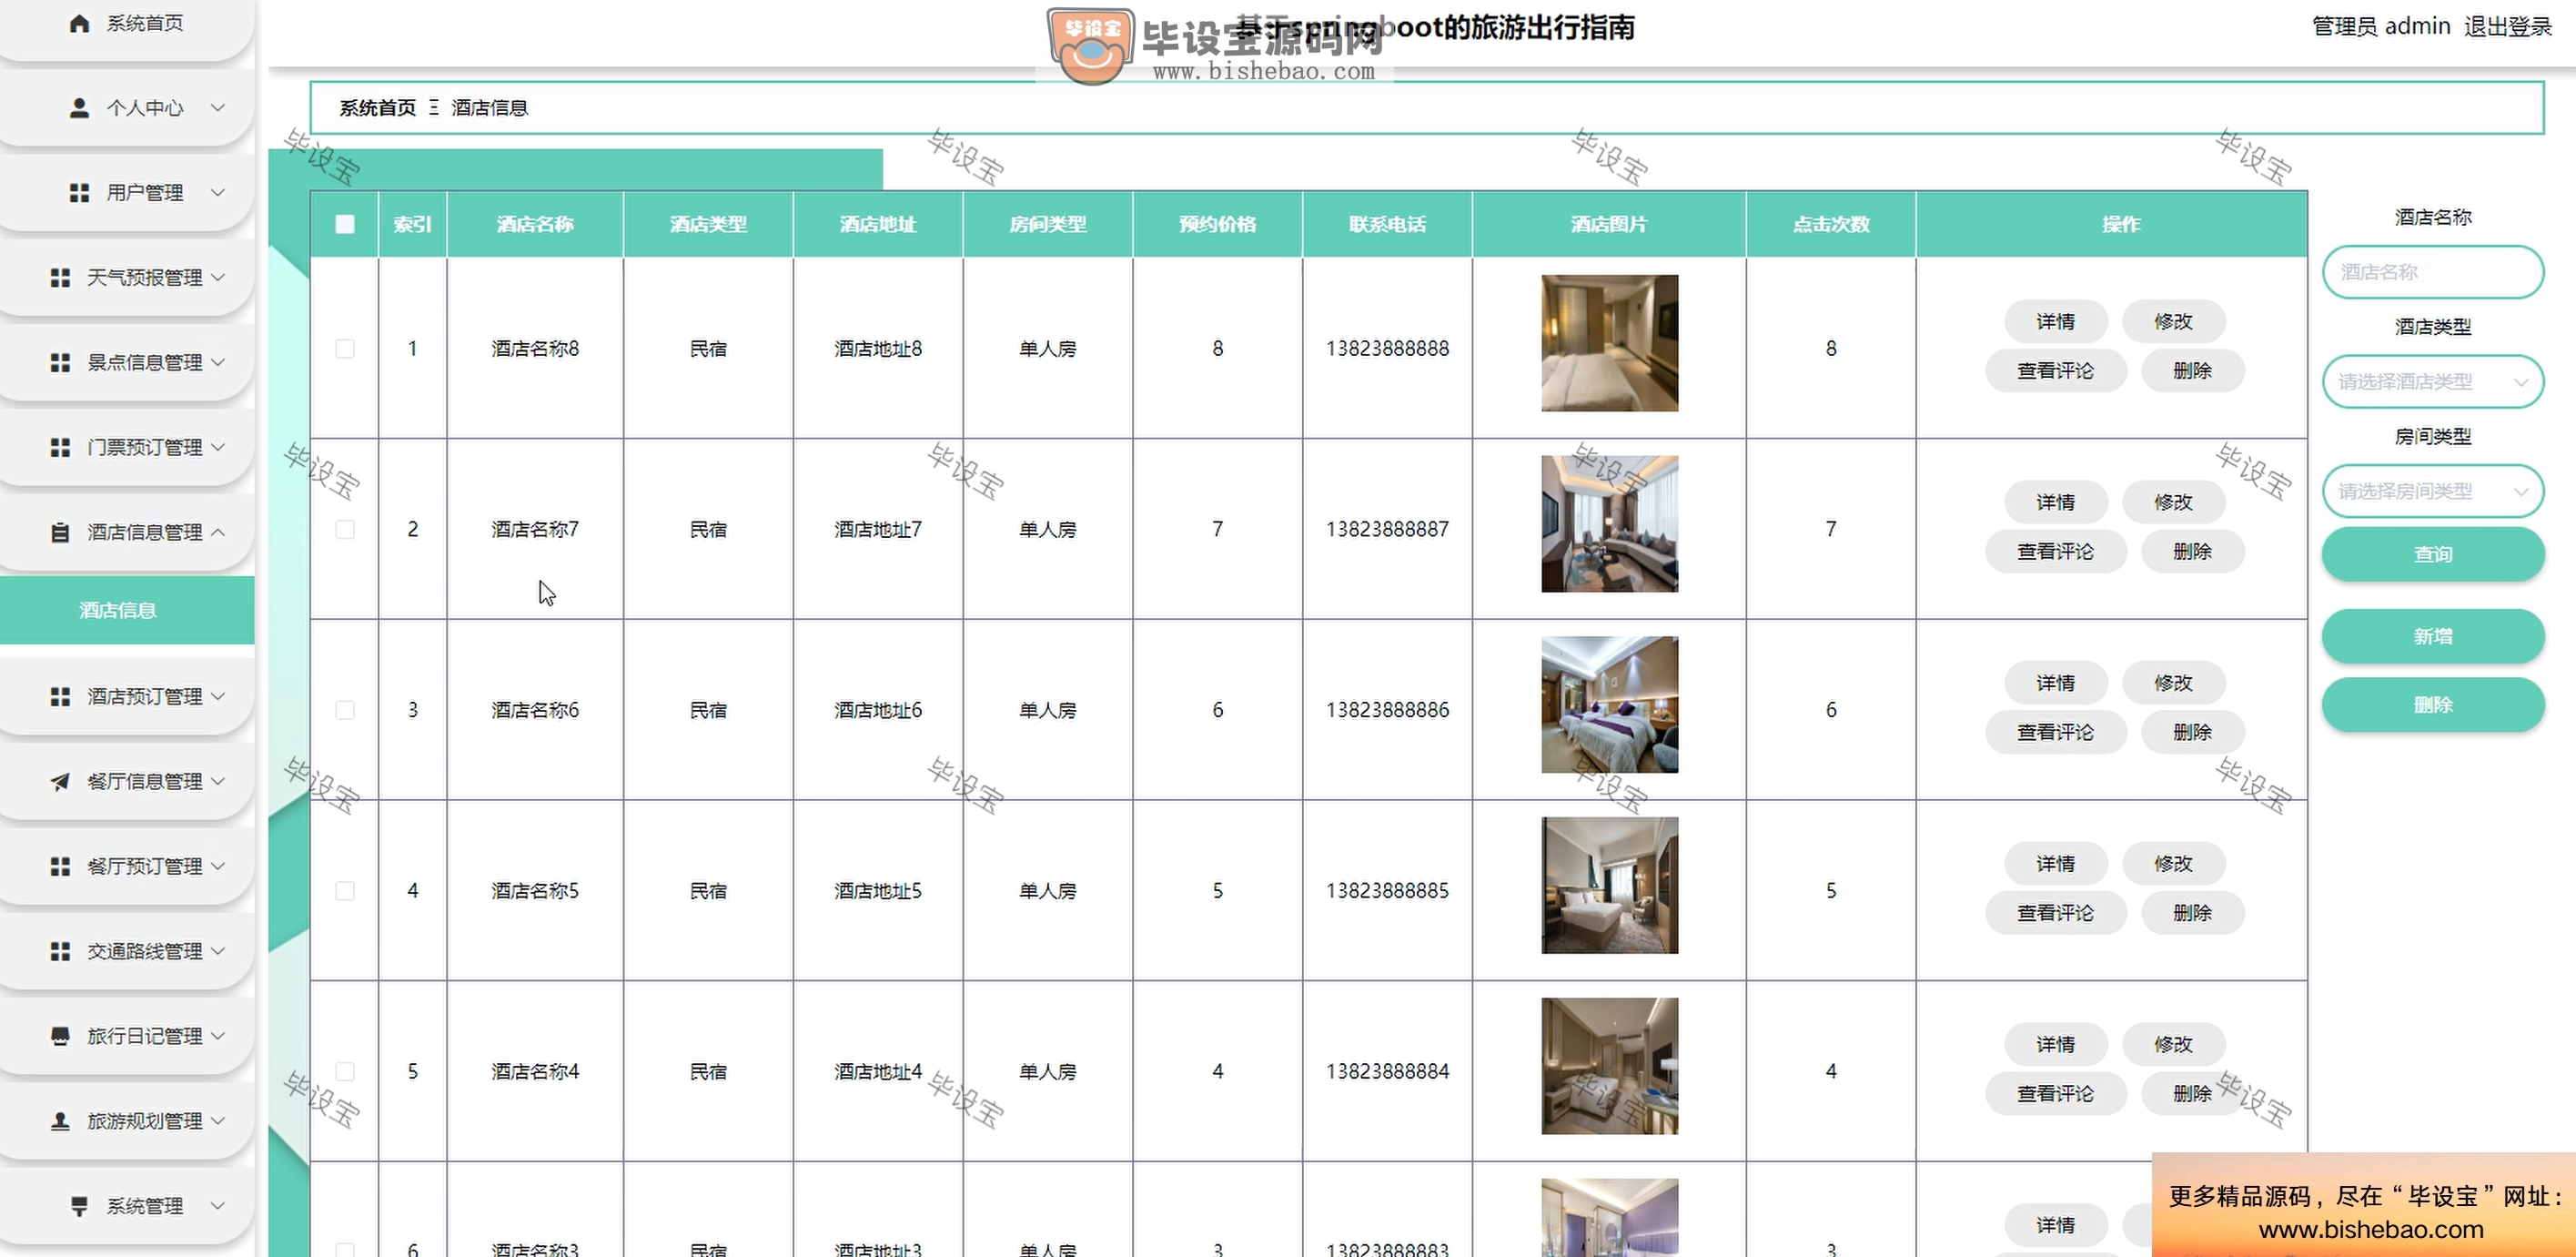The height and width of the screenshot is (1257, 2576).
Task: Click the green 删除 batch delete button
Action: coord(2433,705)
